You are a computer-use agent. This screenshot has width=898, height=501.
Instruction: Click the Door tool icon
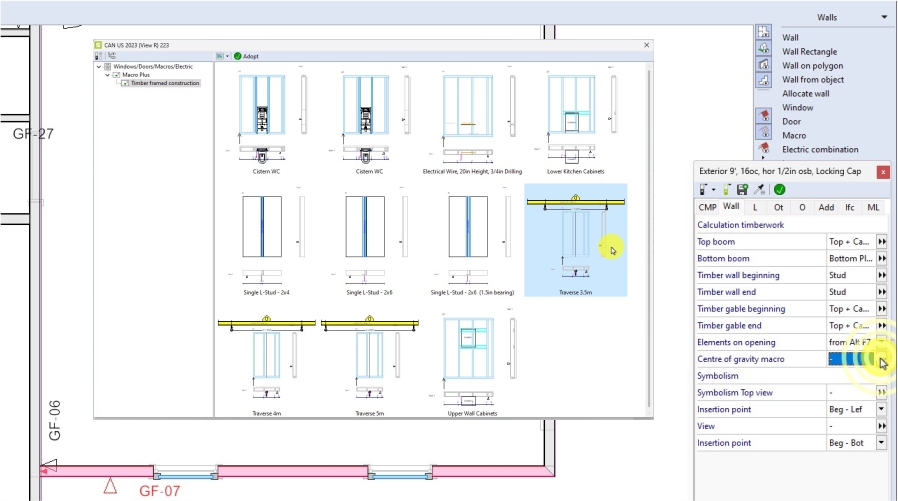(x=763, y=121)
